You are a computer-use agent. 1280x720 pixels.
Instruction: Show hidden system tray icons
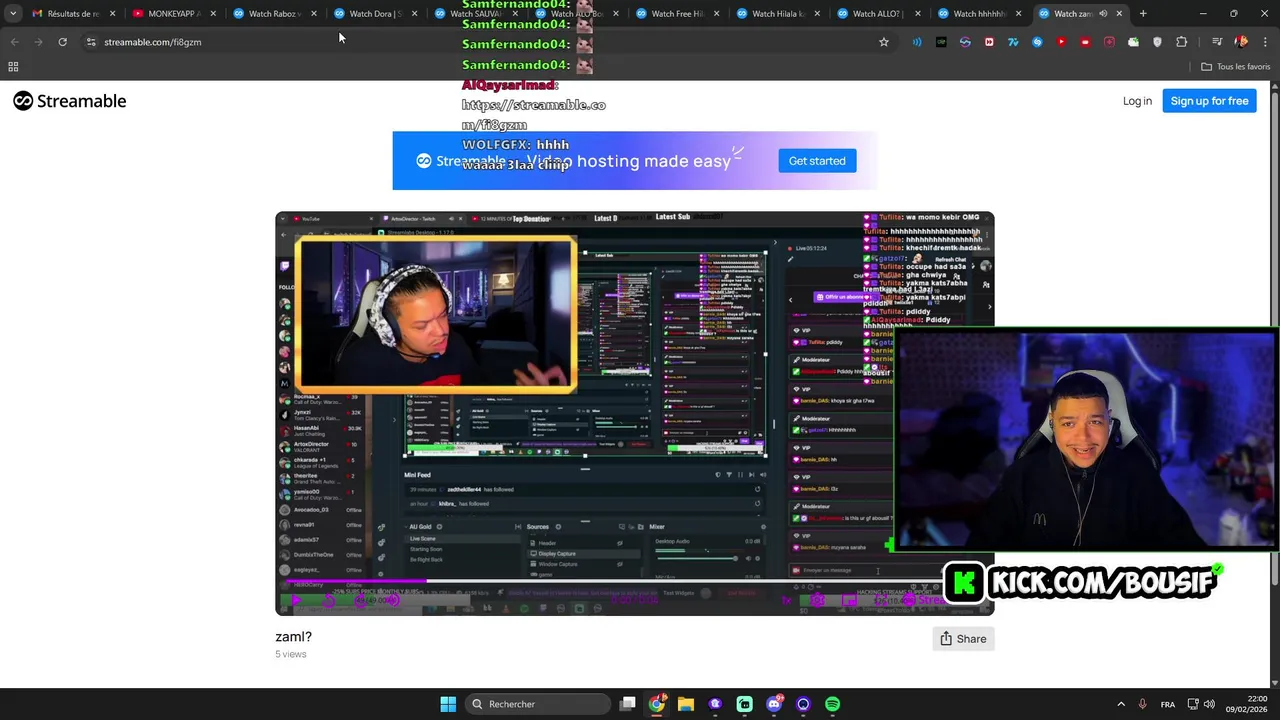tap(1121, 704)
